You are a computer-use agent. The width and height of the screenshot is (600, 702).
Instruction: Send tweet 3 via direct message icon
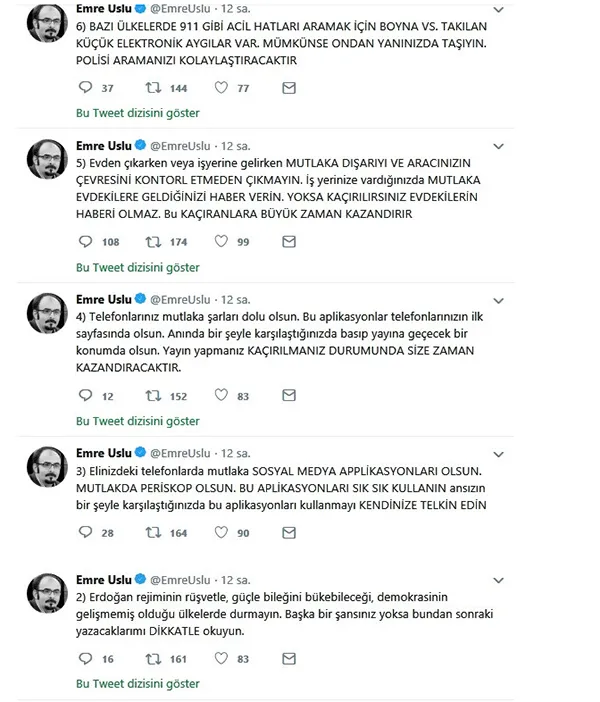tap(288, 533)
